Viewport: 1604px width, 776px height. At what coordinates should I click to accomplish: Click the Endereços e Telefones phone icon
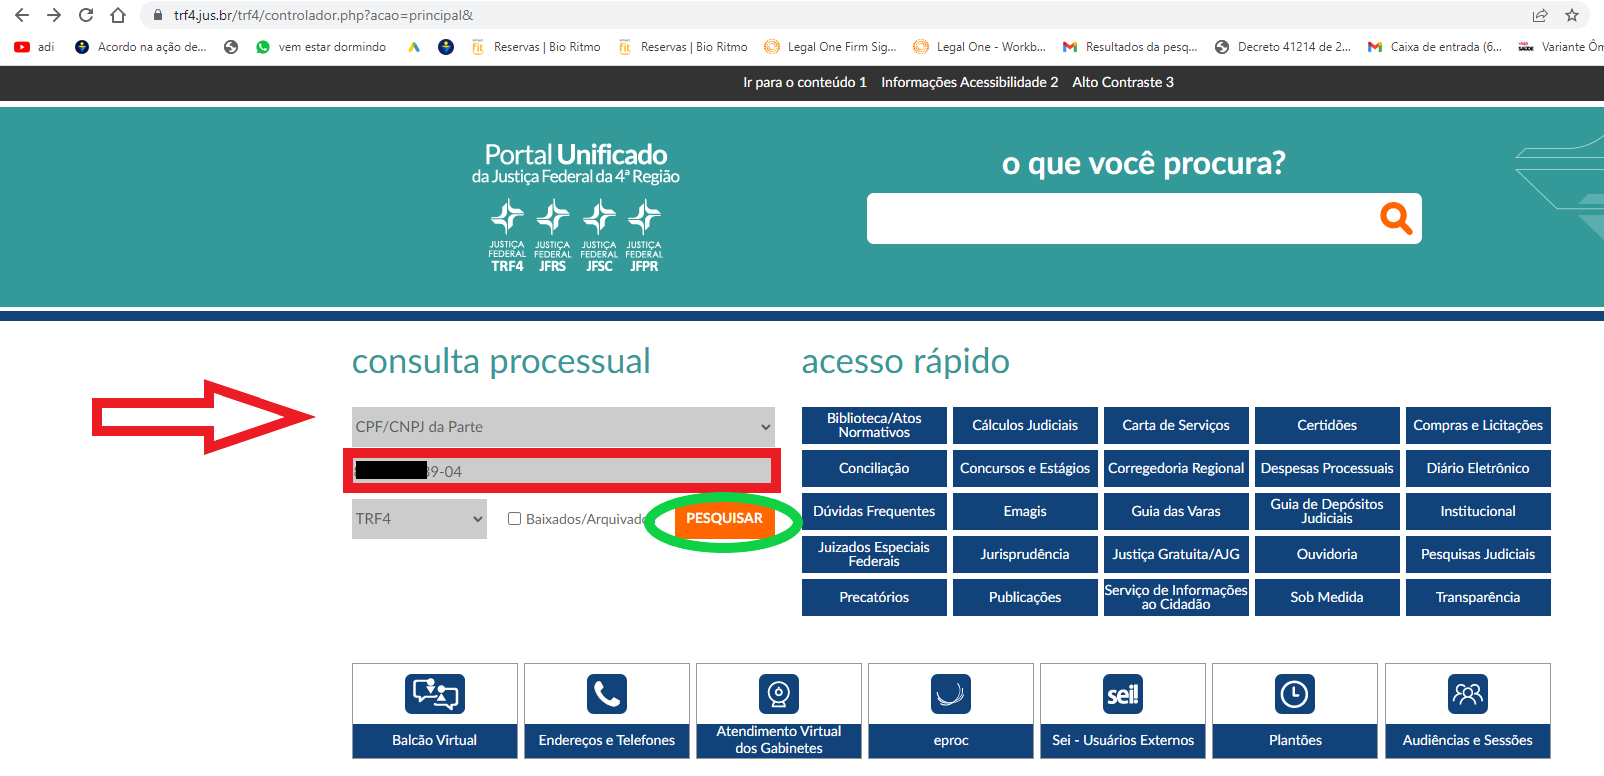(x=606, y=694)
